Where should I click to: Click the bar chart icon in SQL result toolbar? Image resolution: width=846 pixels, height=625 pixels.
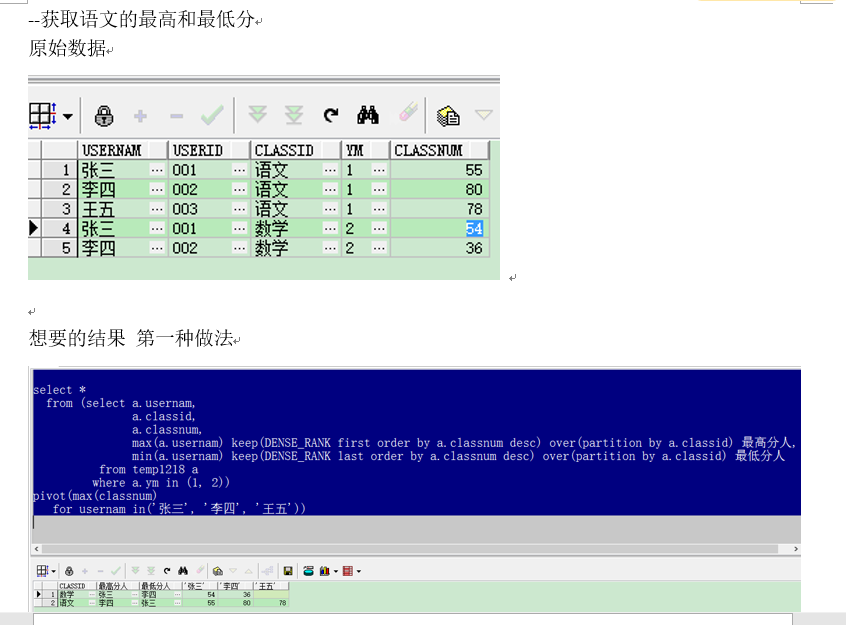[x=324, y=571]
